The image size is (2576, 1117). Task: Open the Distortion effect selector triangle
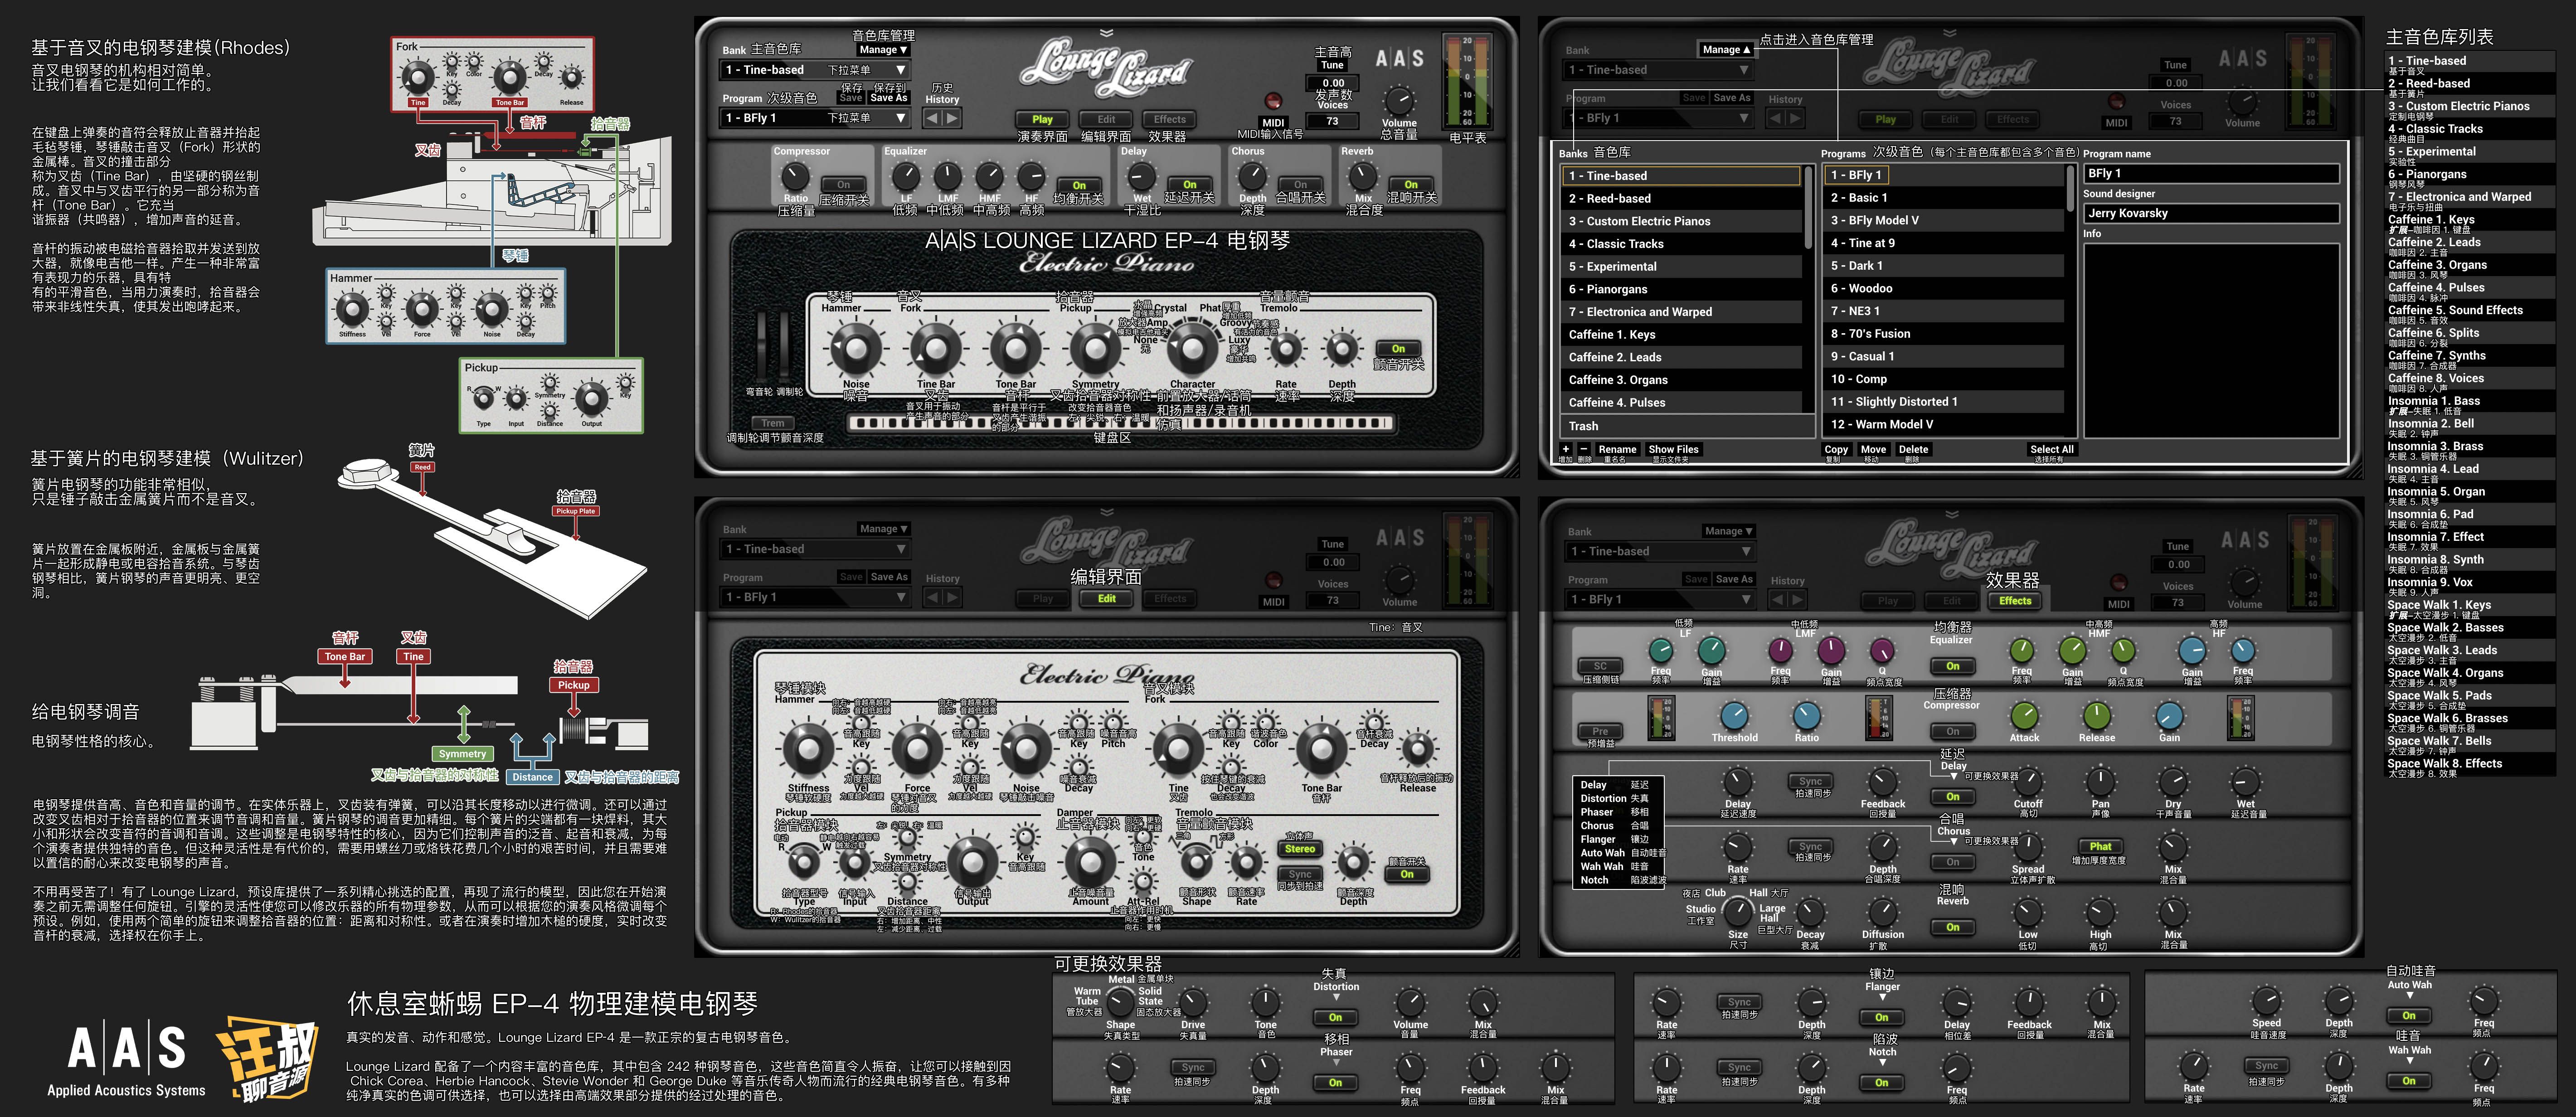(1335, 998)
